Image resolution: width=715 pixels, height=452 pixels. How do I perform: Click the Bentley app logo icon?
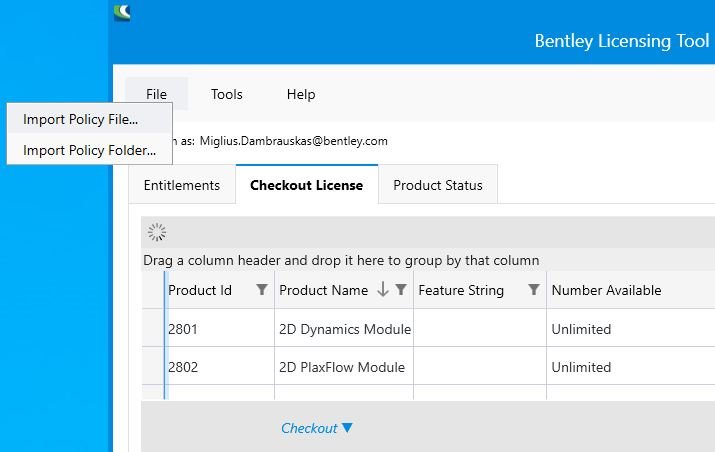[123, 12]
